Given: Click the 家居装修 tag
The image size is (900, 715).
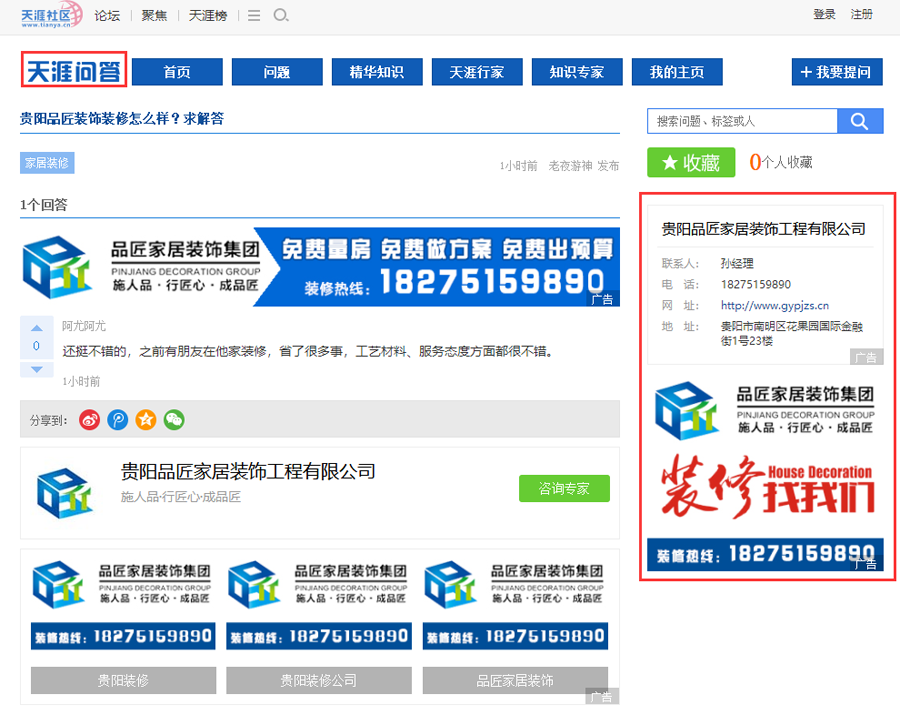Looking at the screenshot, I should pos(47,163).
